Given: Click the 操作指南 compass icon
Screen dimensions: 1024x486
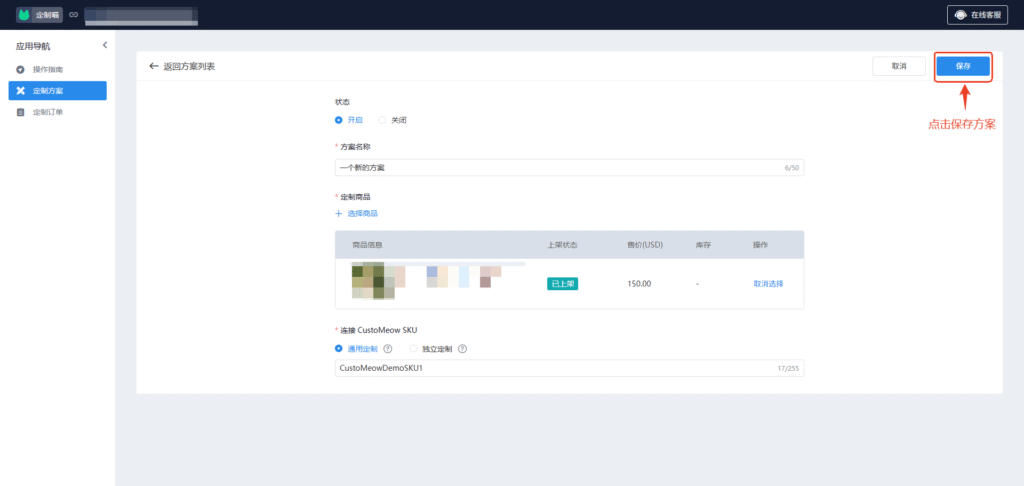Looking at the screenshot, I should 20,69.
